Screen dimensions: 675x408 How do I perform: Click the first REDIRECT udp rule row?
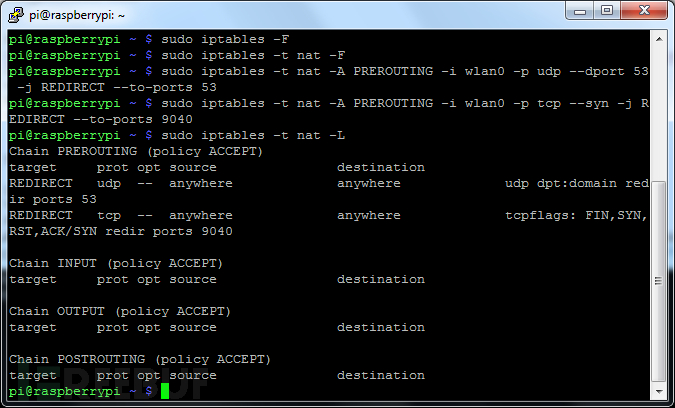coord(200,183)
